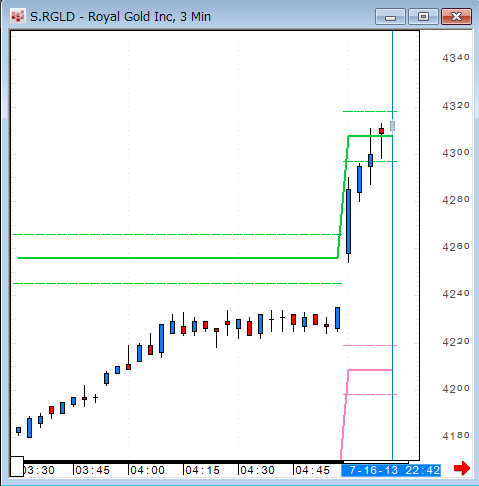Click the solid green indicator line near 4255
The height and width of the screenshot is (486, 479).
[178, 258]
